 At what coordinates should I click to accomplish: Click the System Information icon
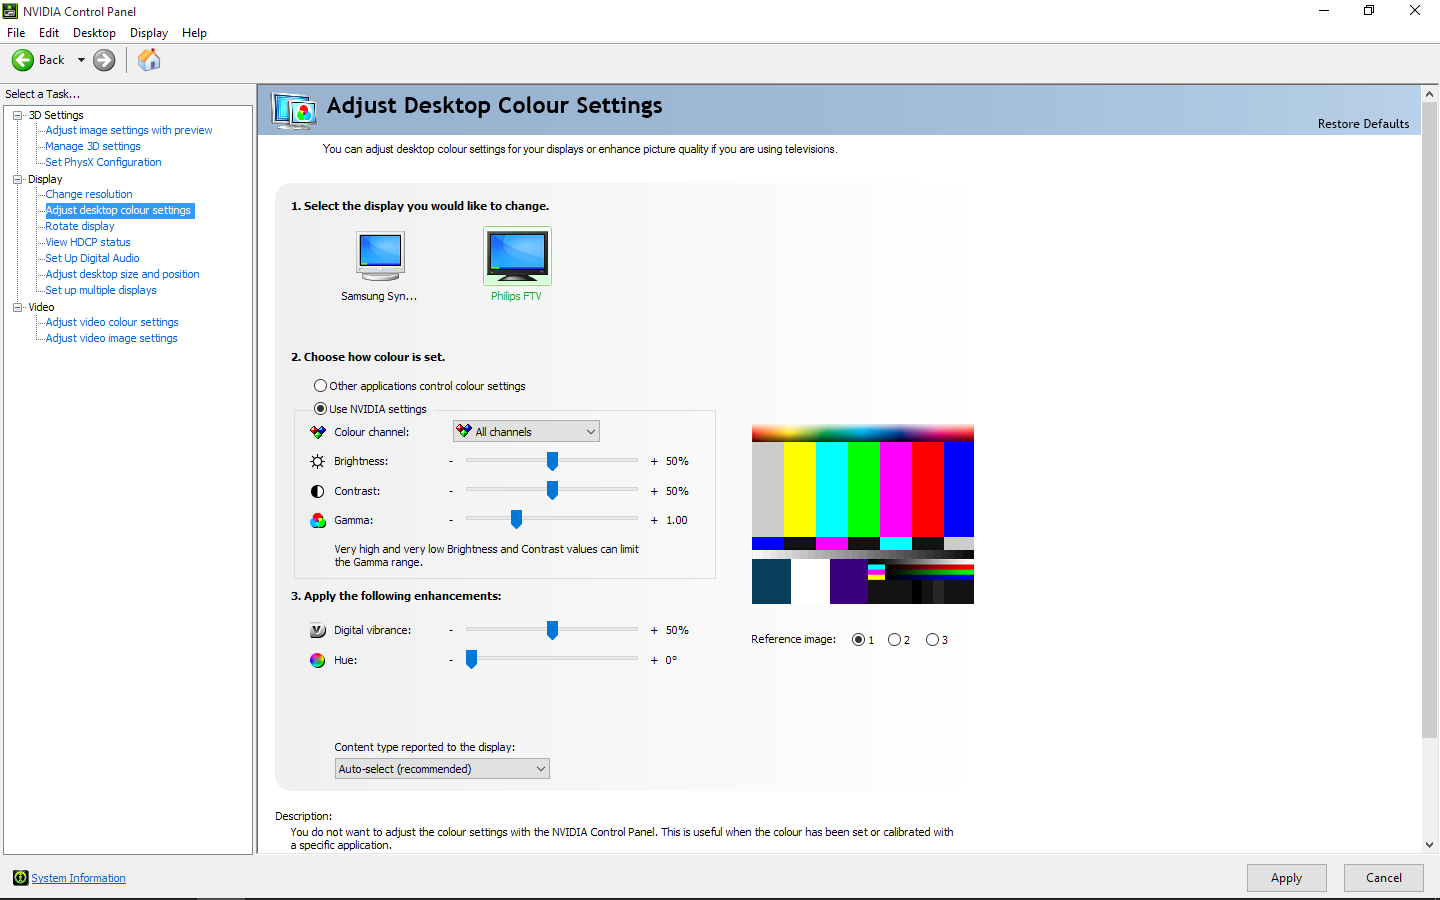20,878
